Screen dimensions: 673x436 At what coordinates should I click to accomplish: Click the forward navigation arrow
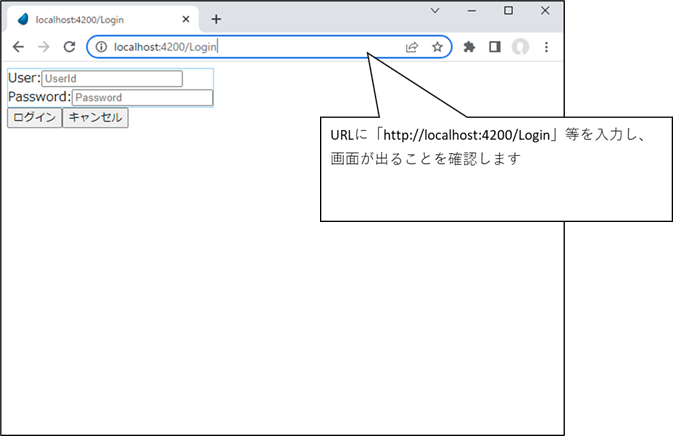[43, 47]
